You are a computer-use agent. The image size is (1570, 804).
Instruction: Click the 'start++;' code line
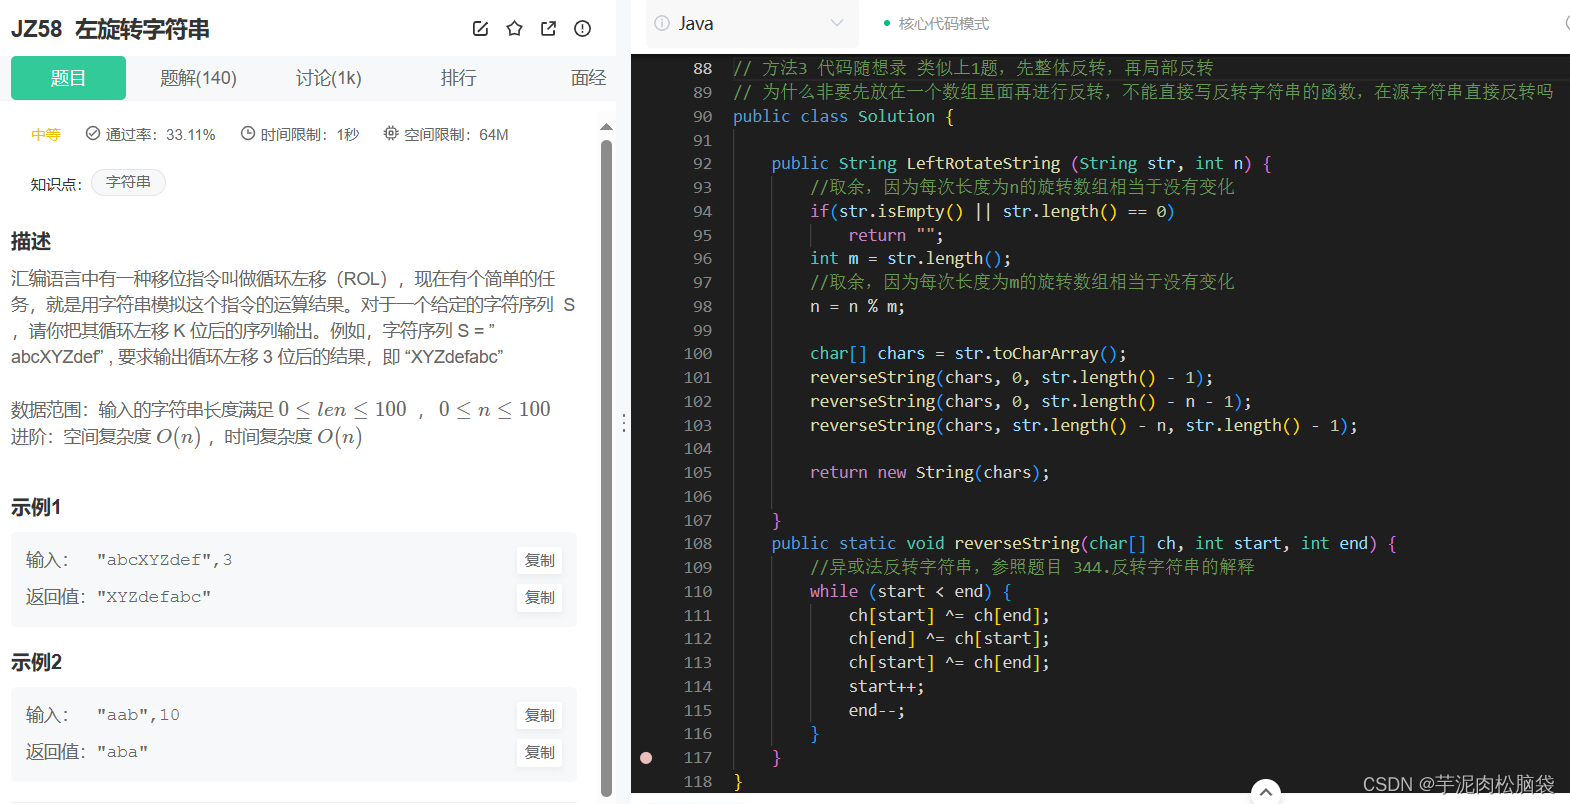(x=886, y=686)
